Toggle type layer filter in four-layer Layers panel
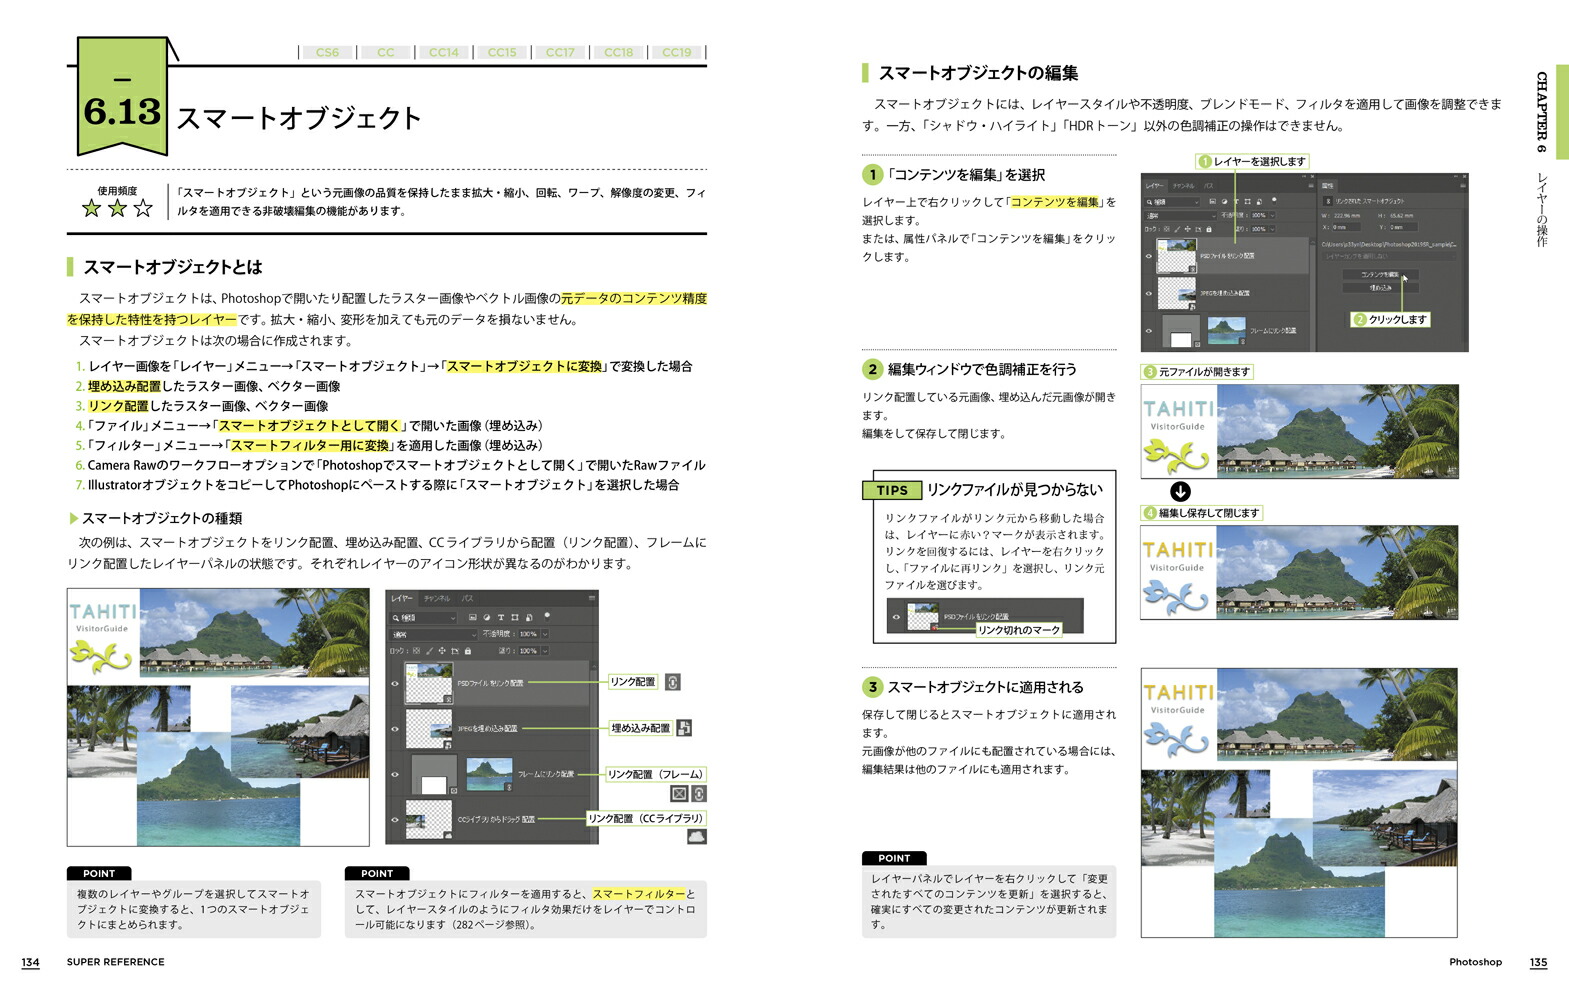 501,617
